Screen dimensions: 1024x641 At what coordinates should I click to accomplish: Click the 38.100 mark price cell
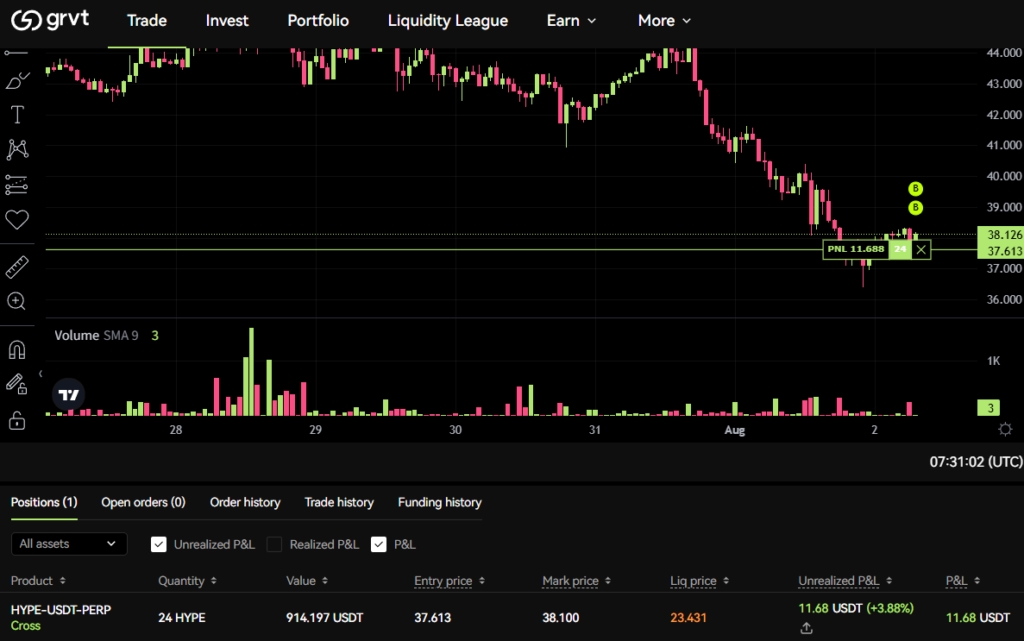point(560,618)
